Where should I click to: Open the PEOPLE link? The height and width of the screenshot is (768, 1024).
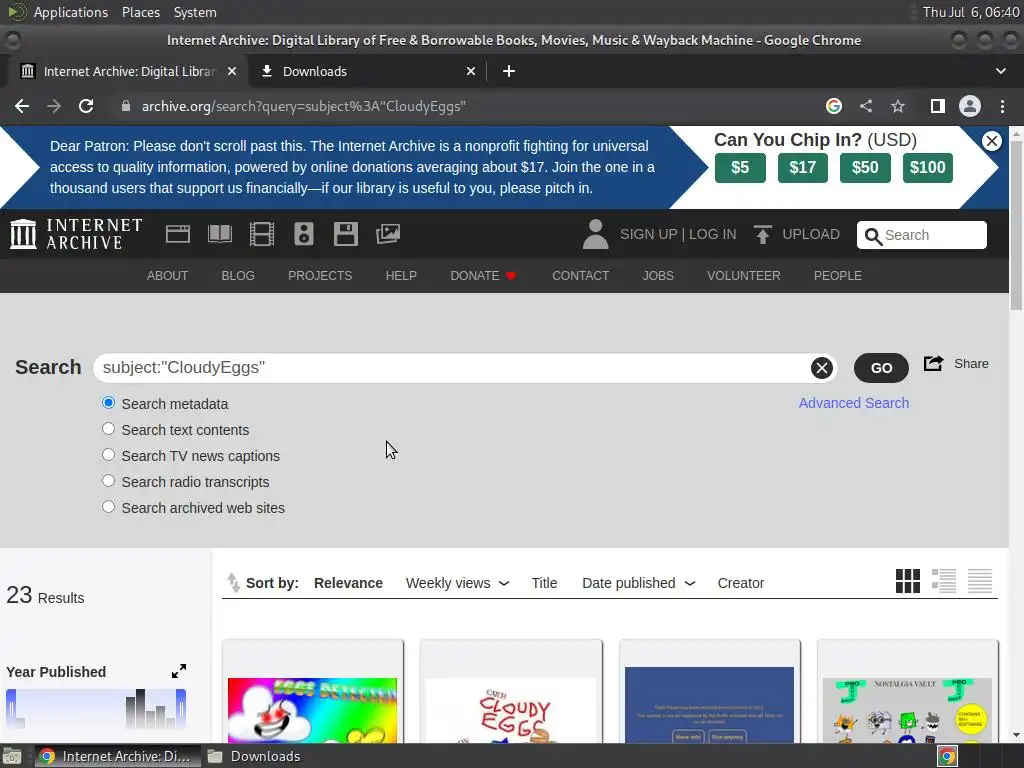pyautogui.click(x=838, y=276)
